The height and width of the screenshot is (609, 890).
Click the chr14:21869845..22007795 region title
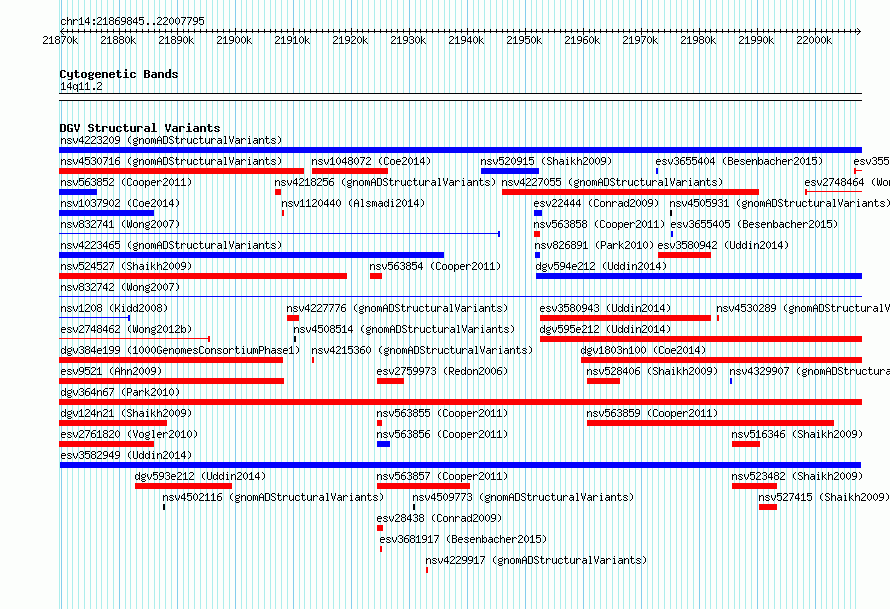pos(132,21)
